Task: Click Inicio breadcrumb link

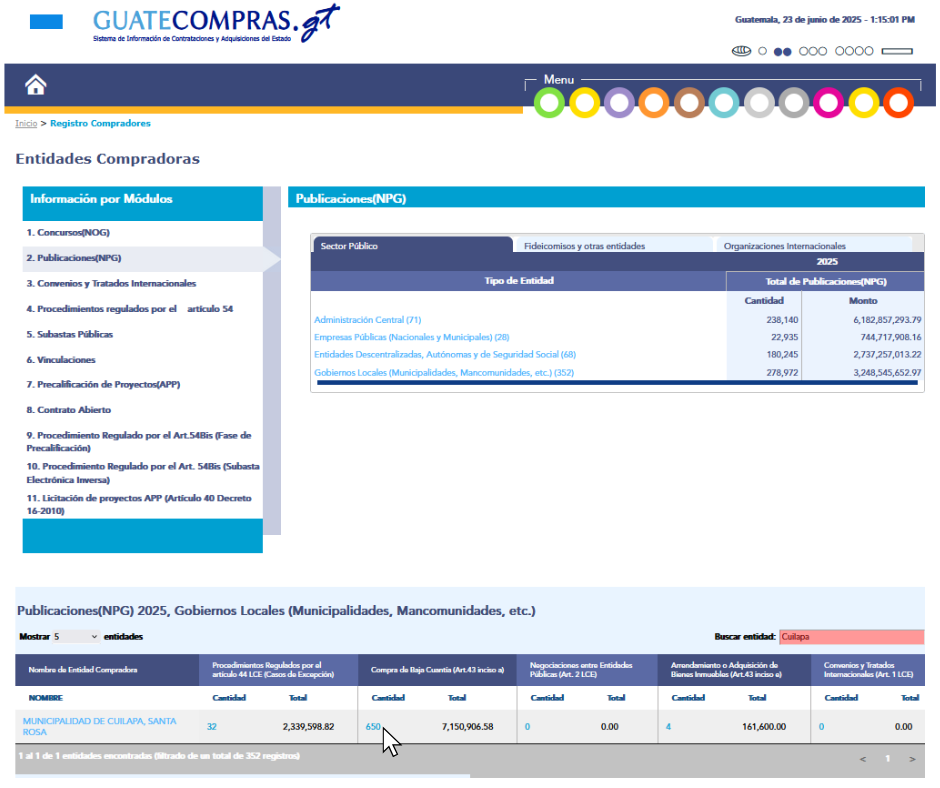Action: [x=26, y=124]
